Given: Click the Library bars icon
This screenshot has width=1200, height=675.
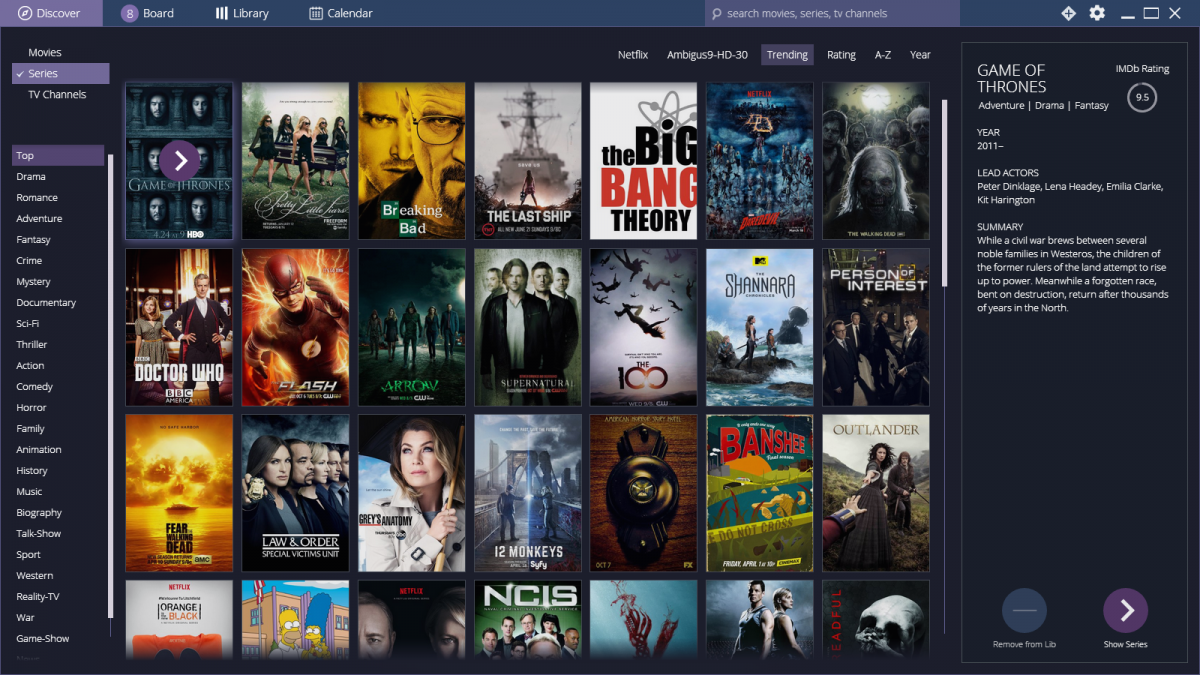Looking at the screenshot, I should tap(221, 13).
